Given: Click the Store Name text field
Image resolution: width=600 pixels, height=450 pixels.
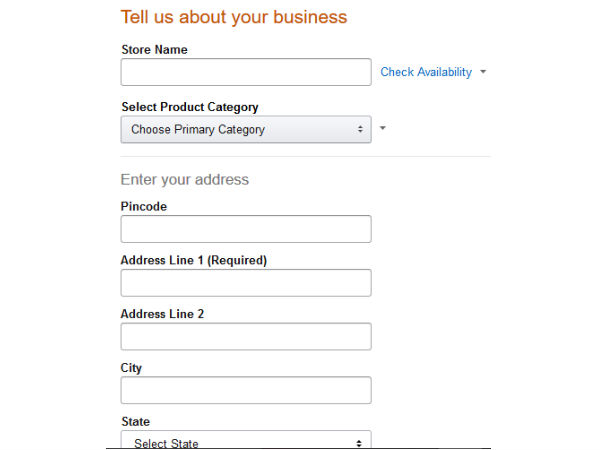Looking at the screenshot, I should [x=245, y=72].
